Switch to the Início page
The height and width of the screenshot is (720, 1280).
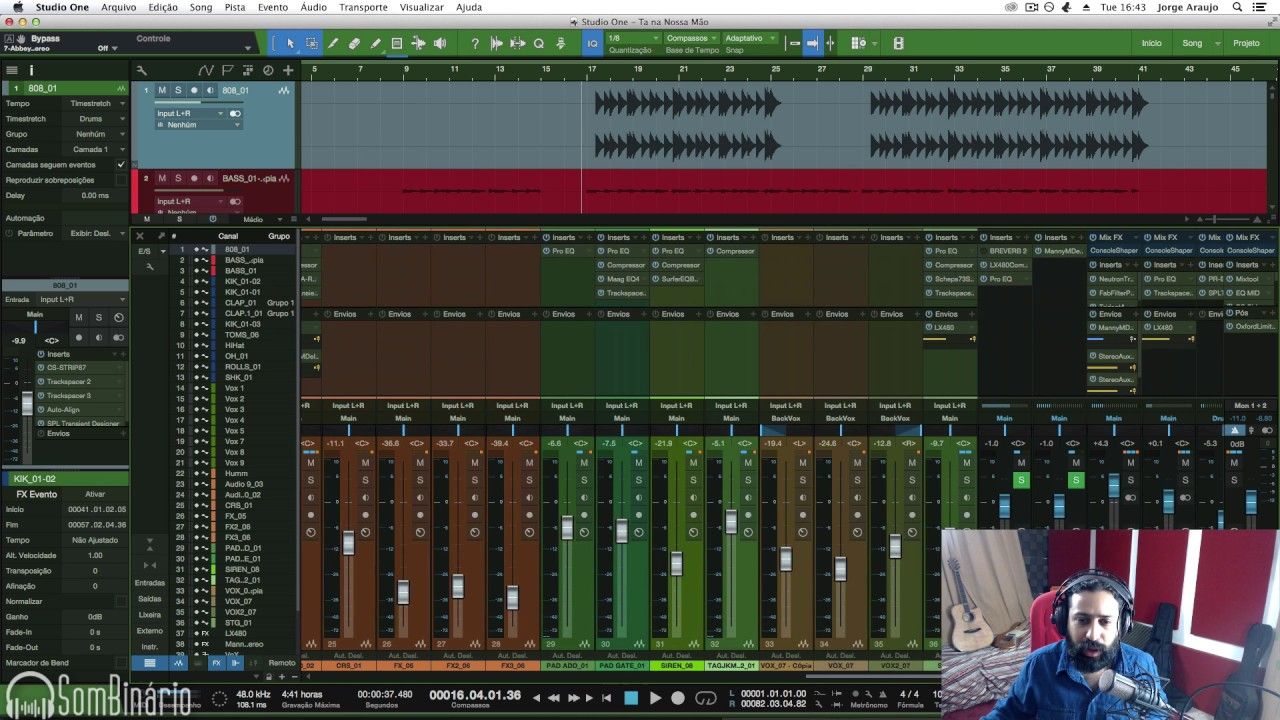[1152, 43]
